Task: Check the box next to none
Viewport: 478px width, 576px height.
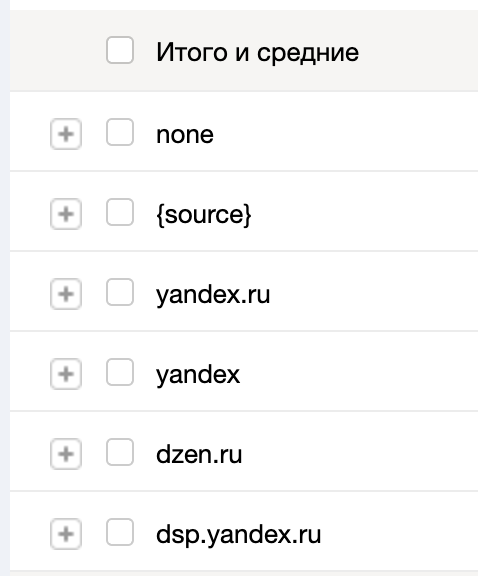Action: pos(120,132)
